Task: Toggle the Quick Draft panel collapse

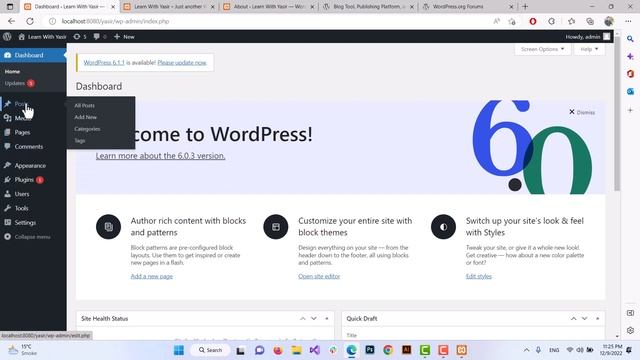Action: [598, 318]
